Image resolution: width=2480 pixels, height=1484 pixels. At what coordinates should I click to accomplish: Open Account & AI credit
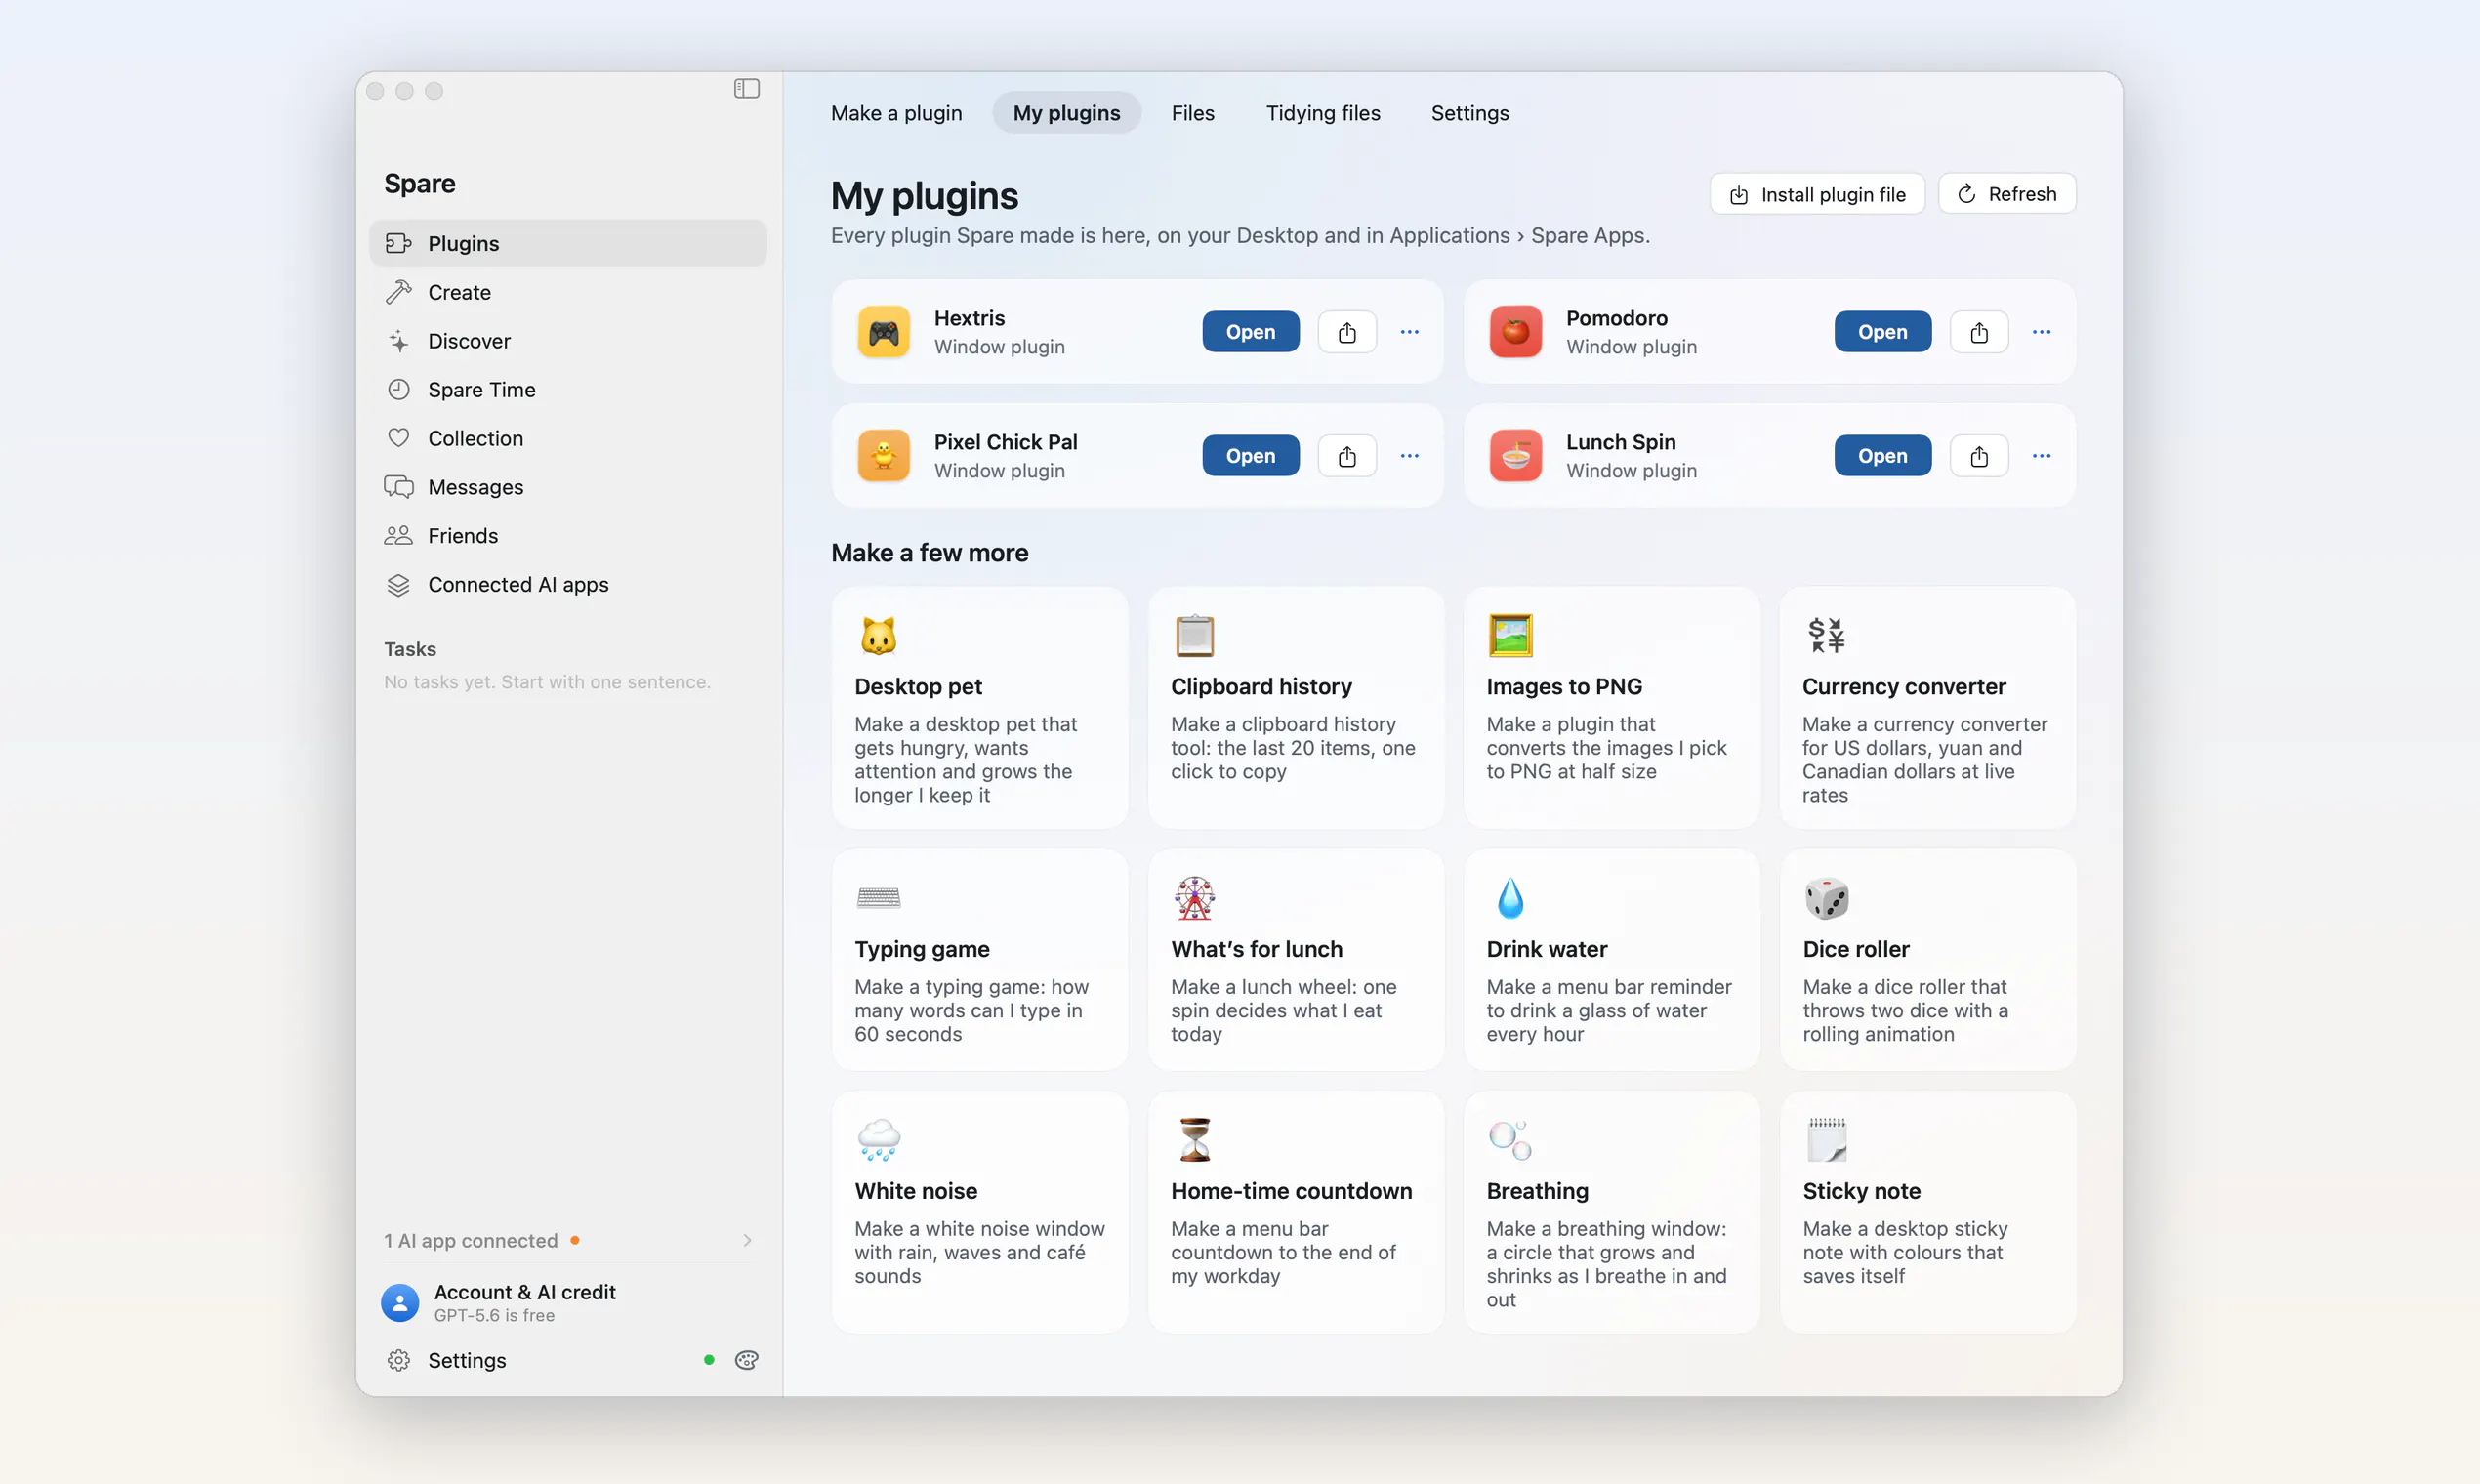(x=567, y=1303)
